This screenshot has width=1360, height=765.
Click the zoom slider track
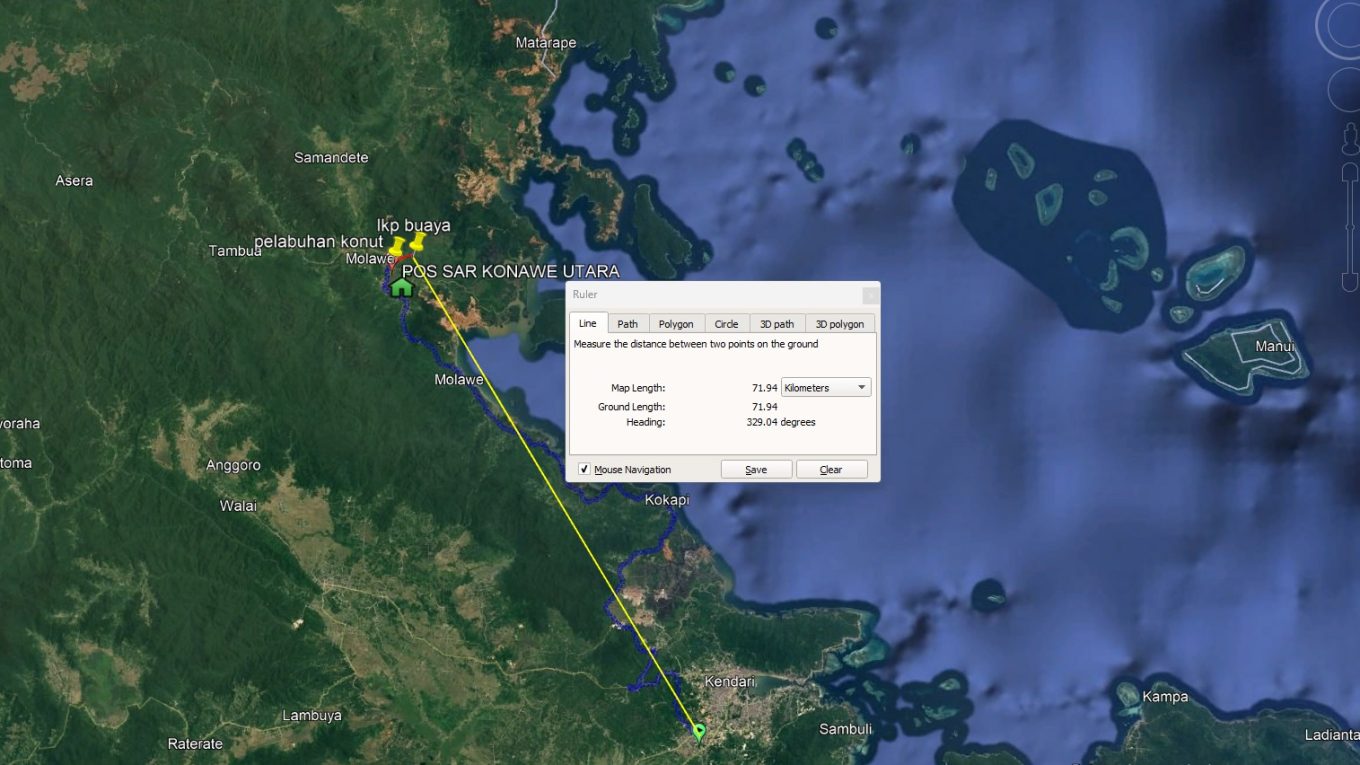click(x=1349, y=230)
